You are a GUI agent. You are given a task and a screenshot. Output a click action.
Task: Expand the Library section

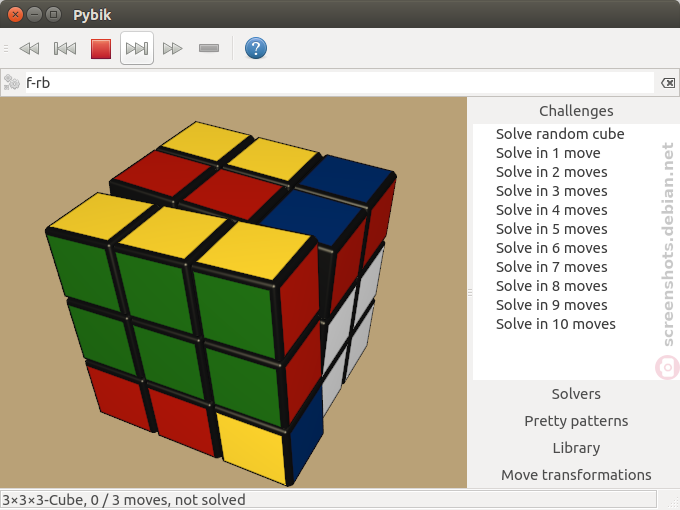(x=576, y=448)
